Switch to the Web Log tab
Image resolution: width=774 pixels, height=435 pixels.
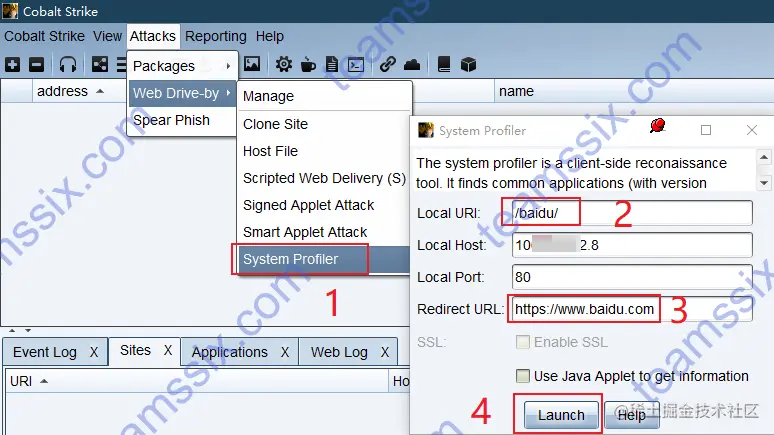pos(339,352)
